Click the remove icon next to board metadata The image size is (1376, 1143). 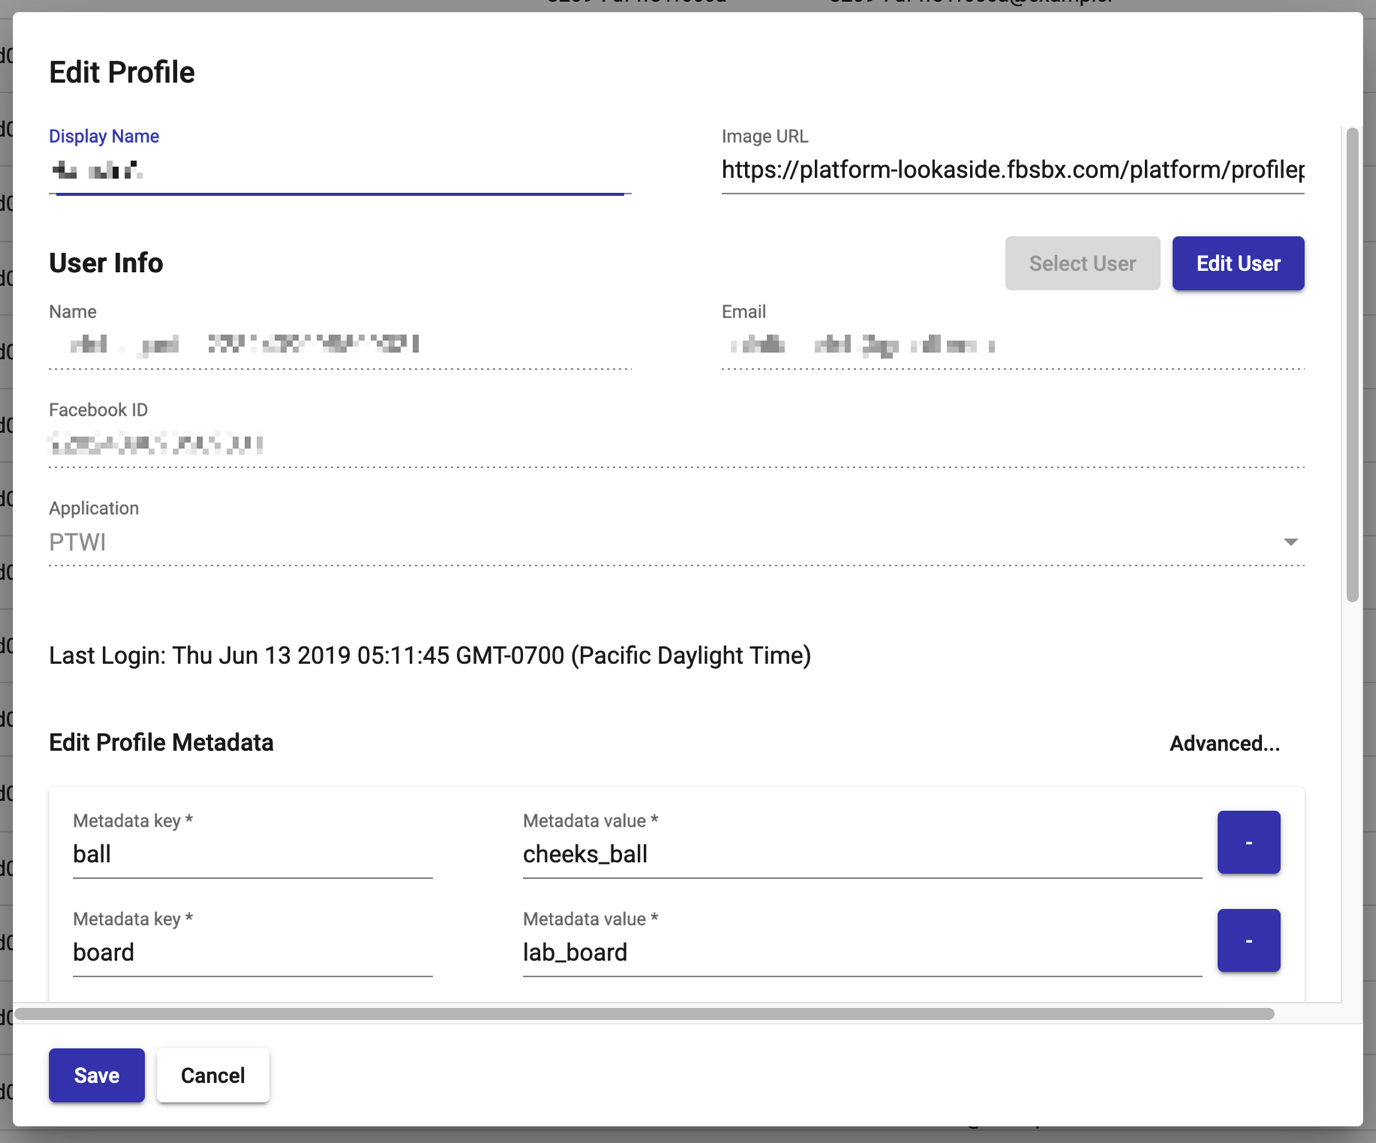(x=1248, y=940)
